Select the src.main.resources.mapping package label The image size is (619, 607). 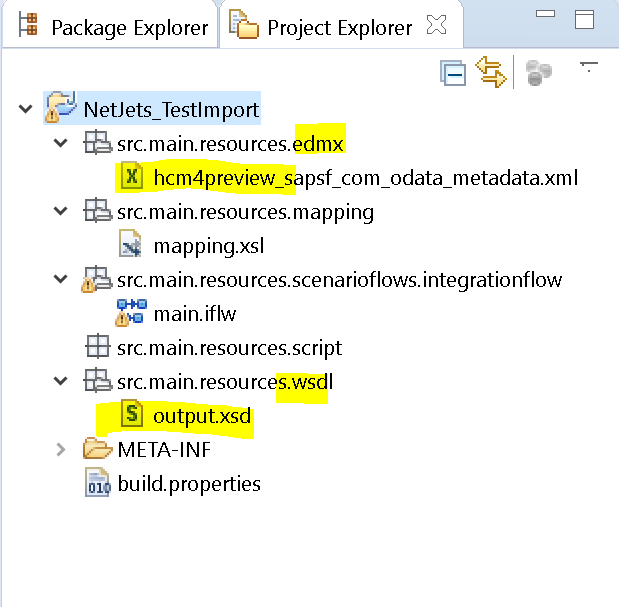coord(245,212)
